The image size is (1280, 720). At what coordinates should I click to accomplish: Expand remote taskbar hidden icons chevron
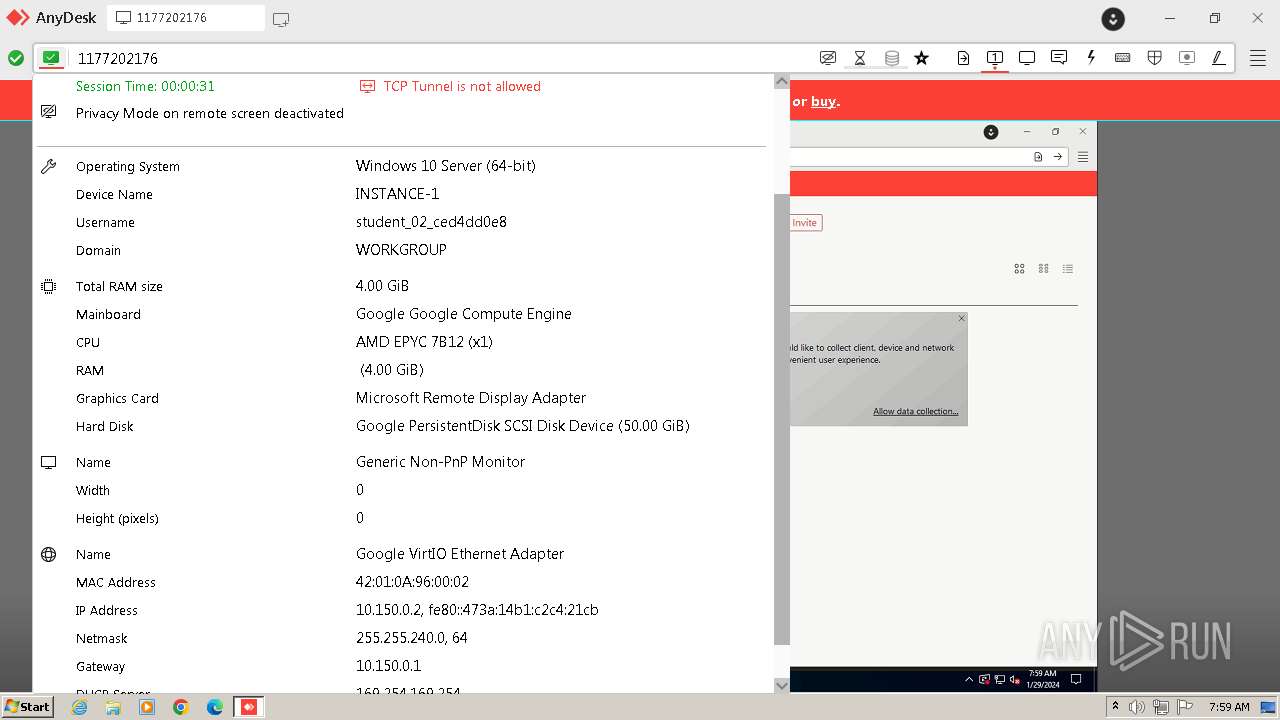point(968,680)
